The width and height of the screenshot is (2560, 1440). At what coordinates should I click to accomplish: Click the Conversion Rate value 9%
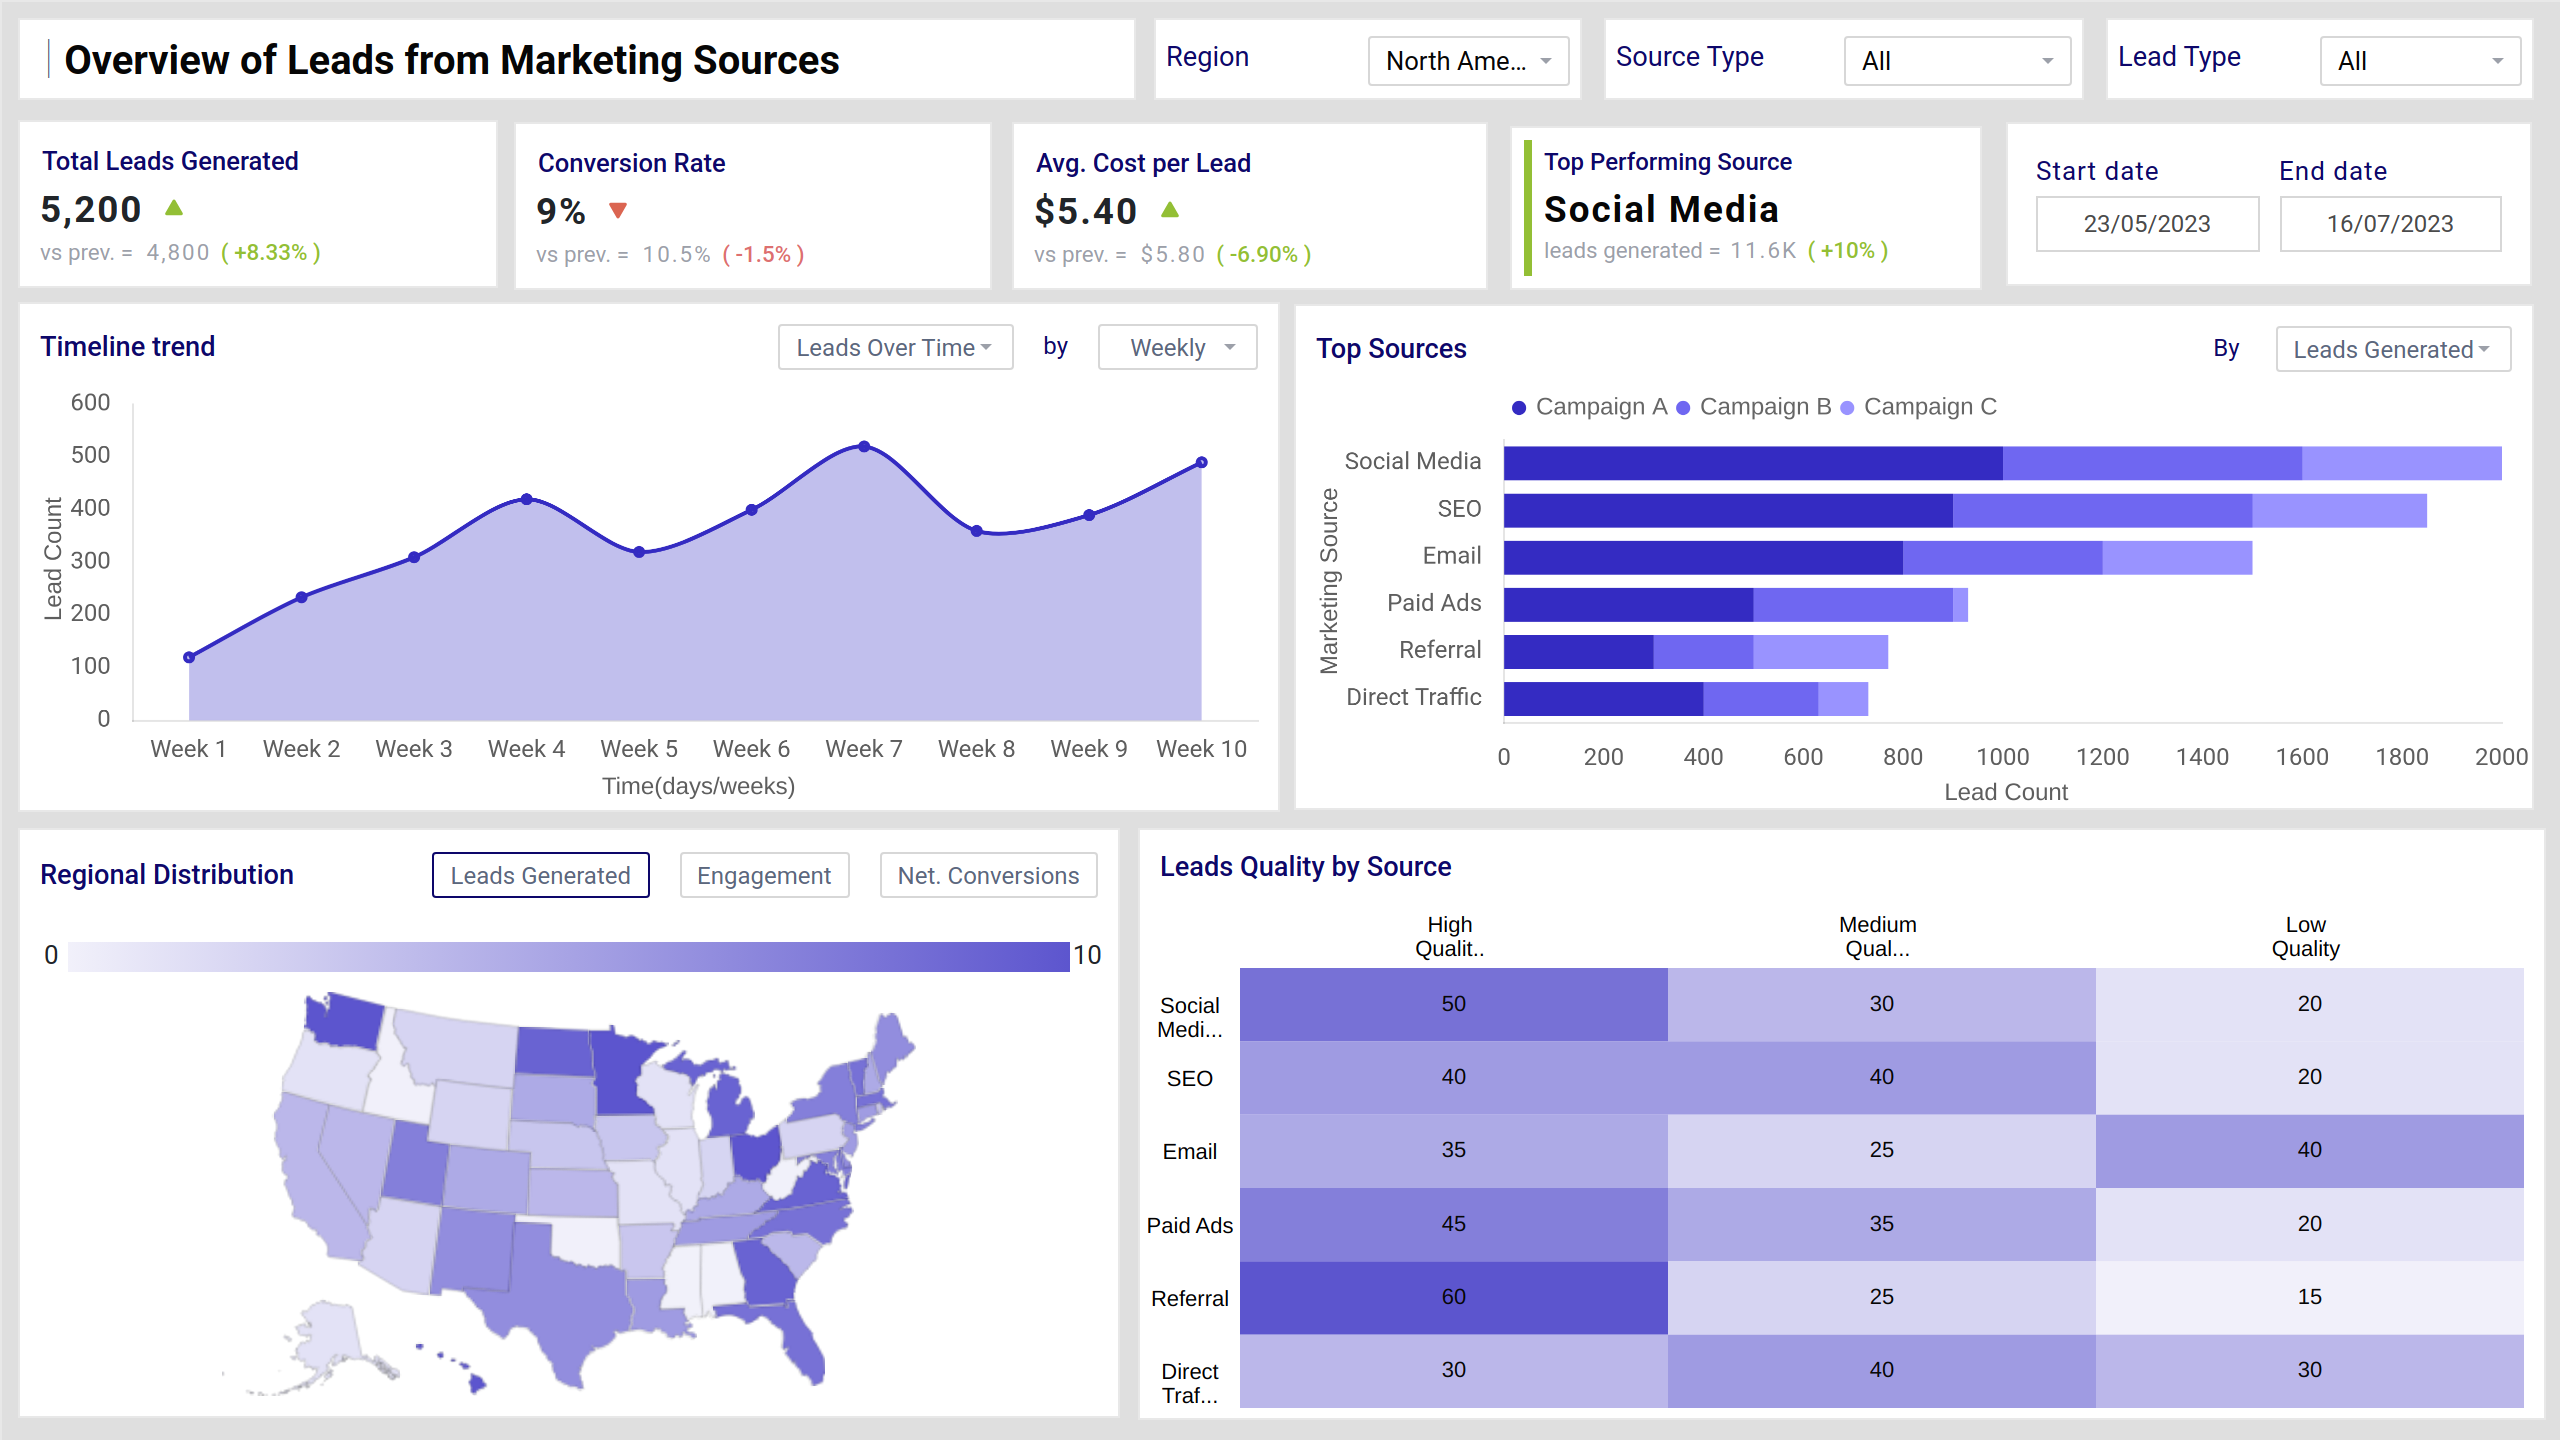[561, 211]
